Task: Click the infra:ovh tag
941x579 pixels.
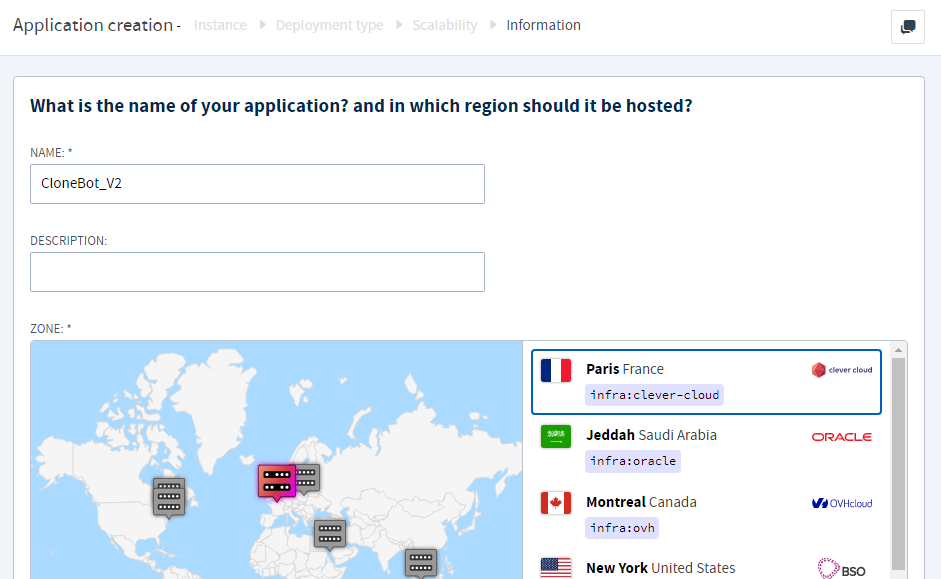Action: [x=622, y=527]
